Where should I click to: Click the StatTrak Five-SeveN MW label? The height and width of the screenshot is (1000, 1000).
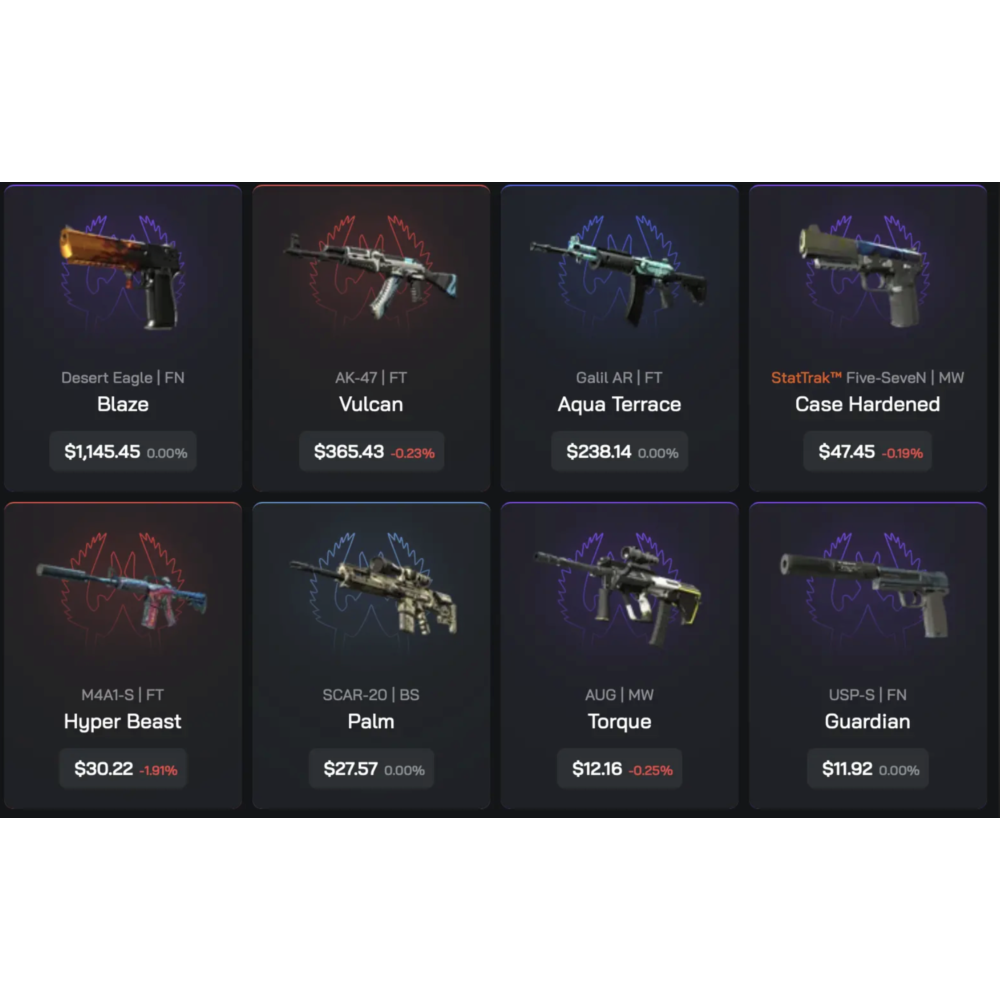tap(867, 378)
